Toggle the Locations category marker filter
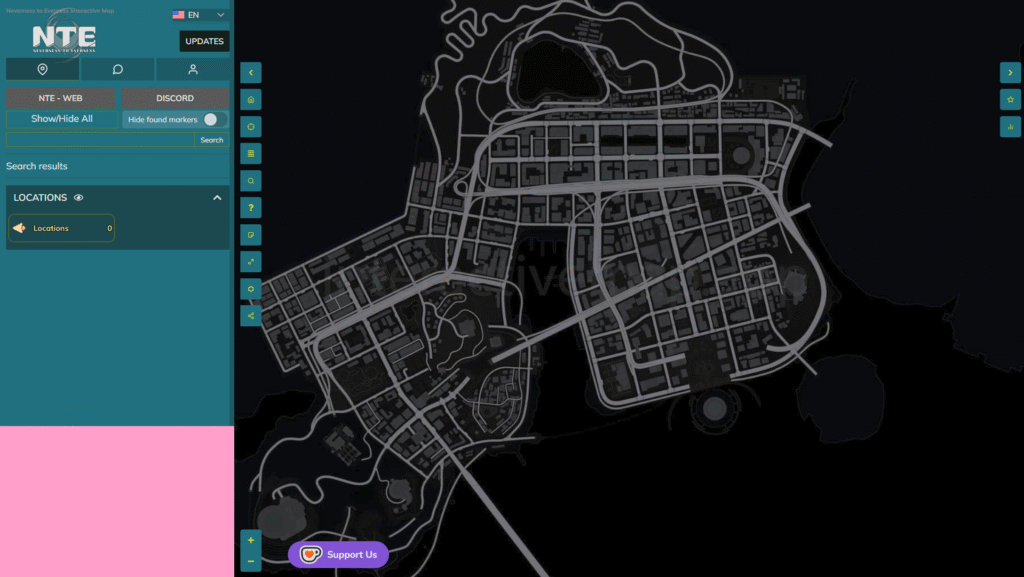 click(61, 228)
